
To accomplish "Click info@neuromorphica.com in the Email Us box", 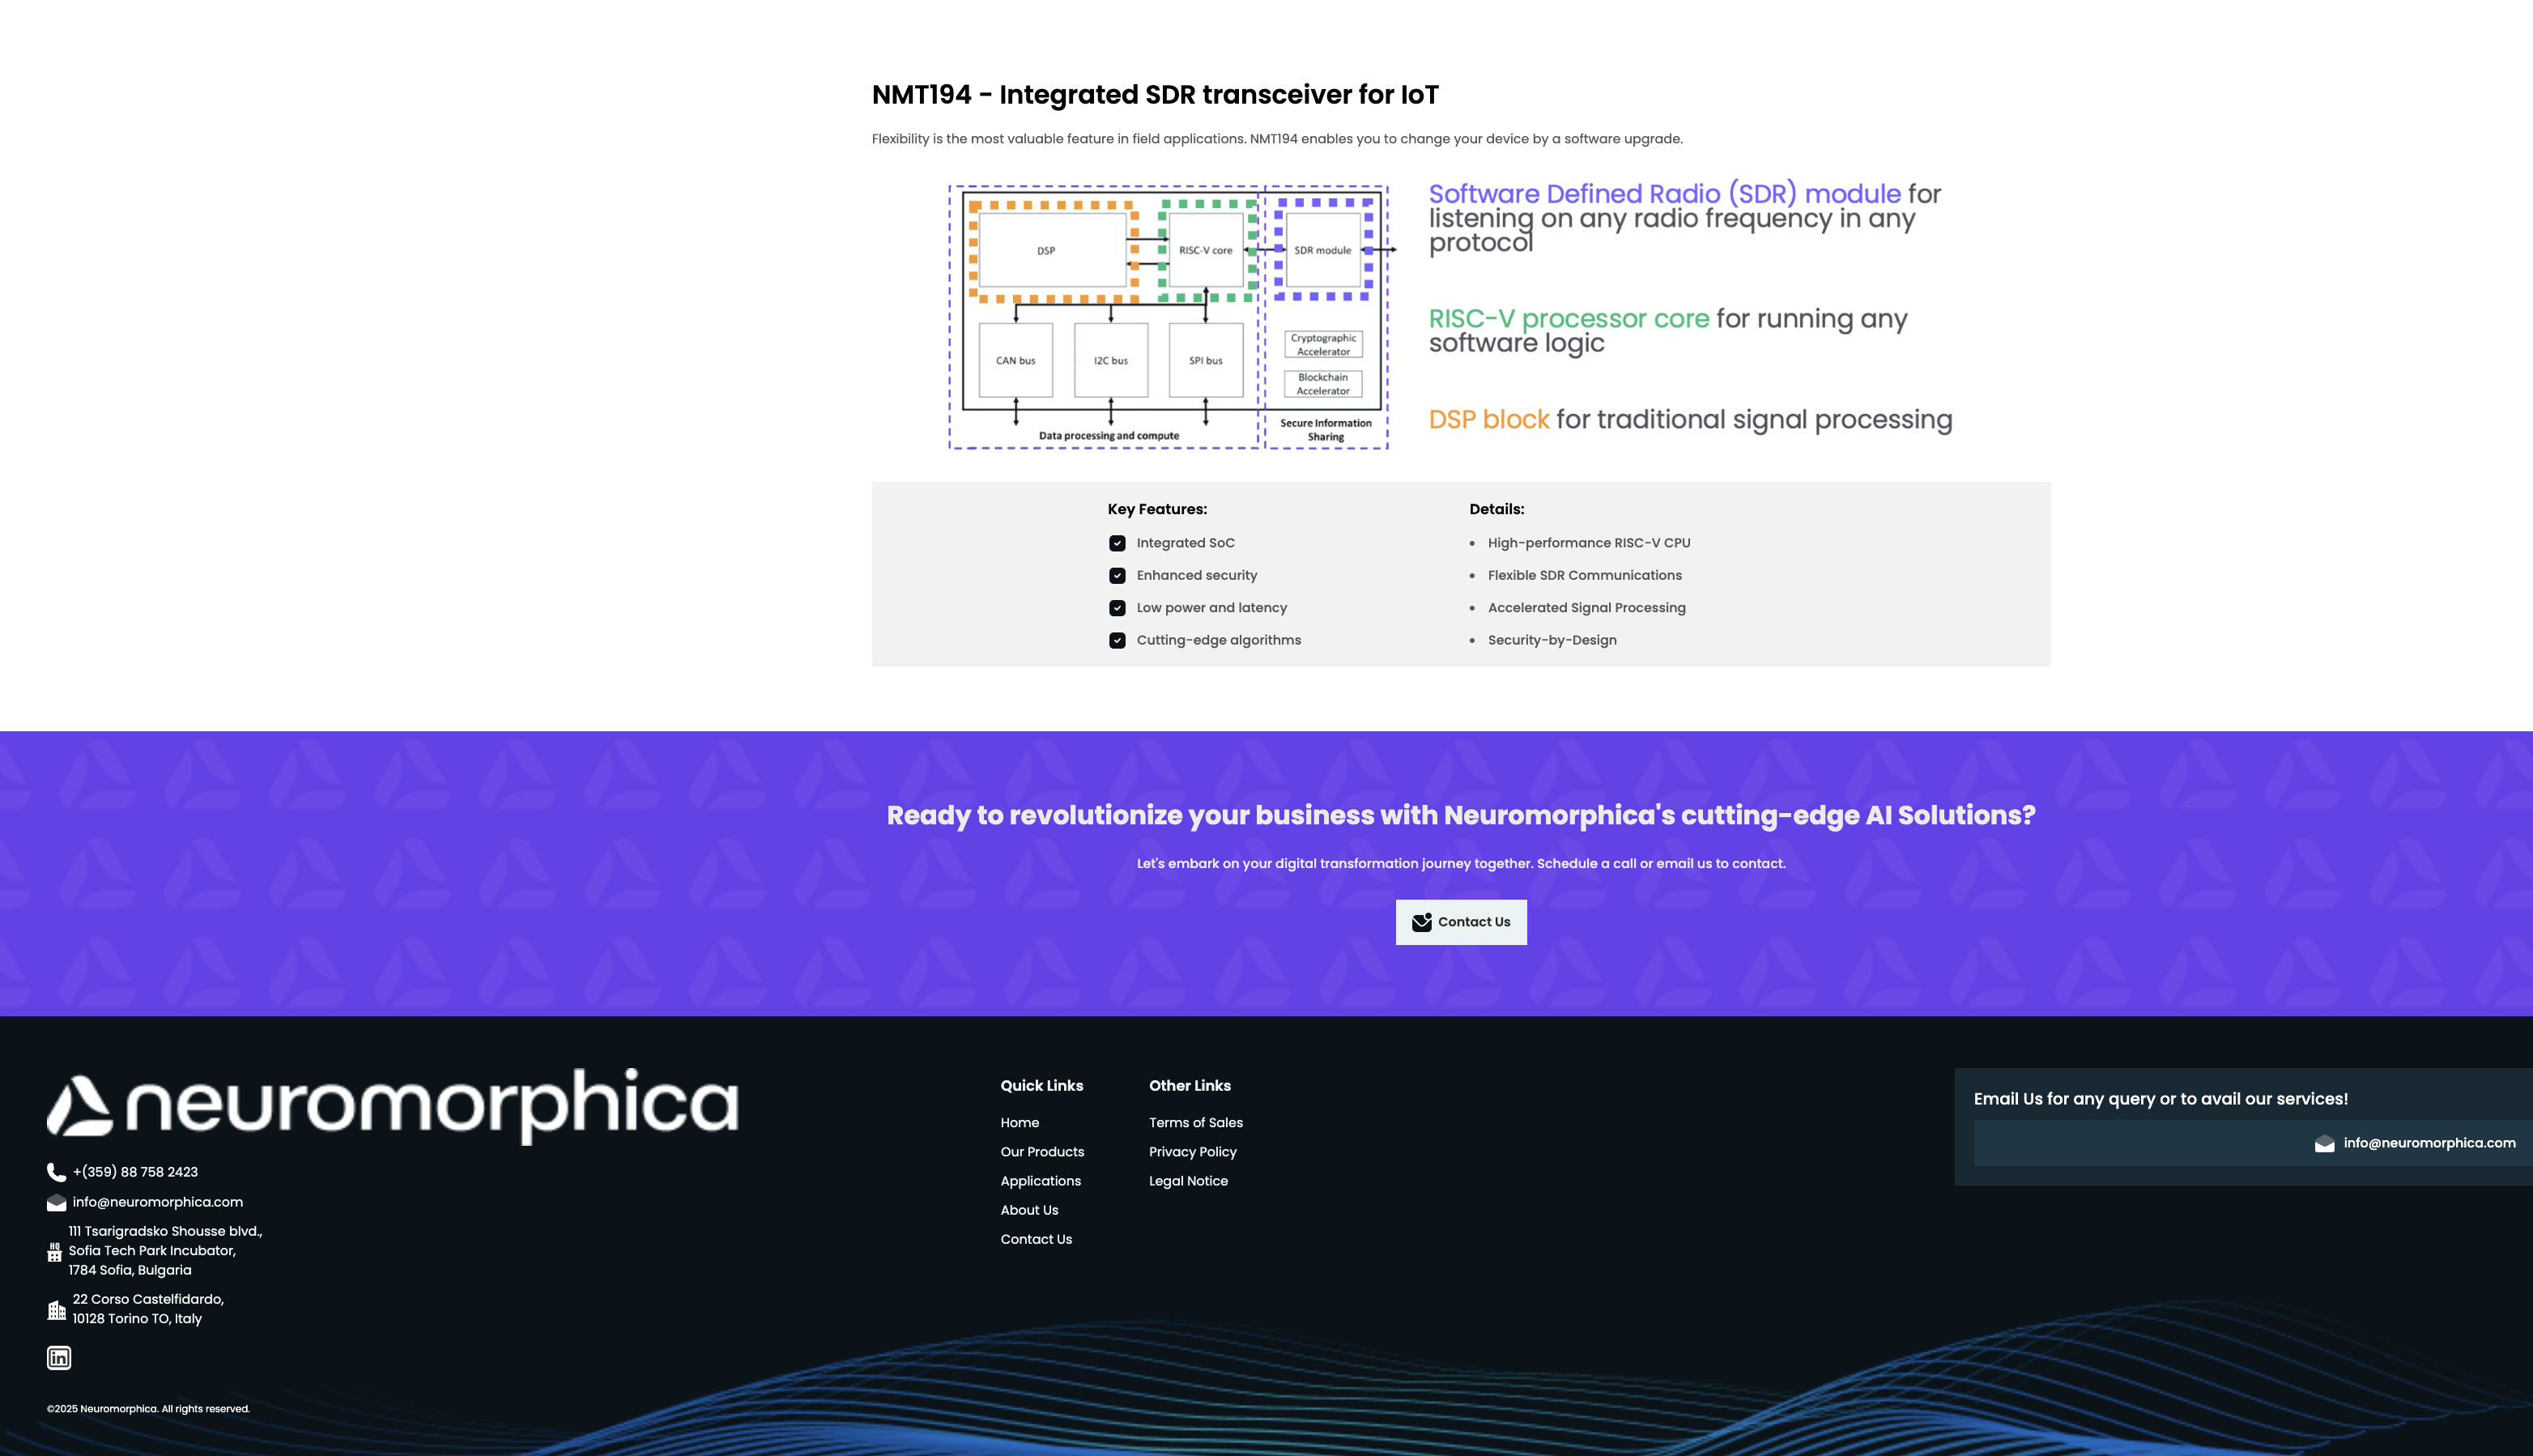I will click(2429, 1143).
